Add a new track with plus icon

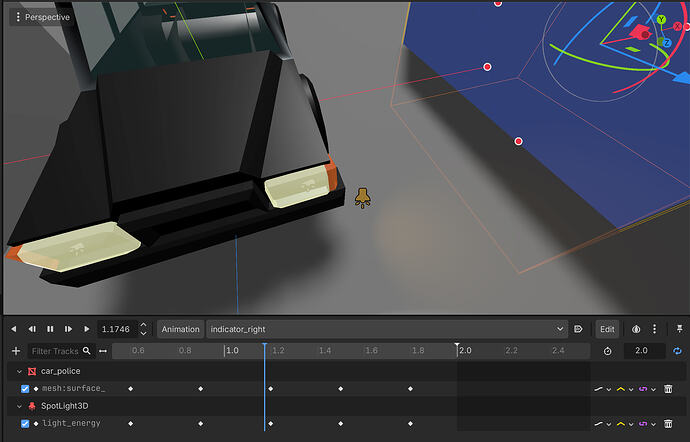[x=16, y=351]
